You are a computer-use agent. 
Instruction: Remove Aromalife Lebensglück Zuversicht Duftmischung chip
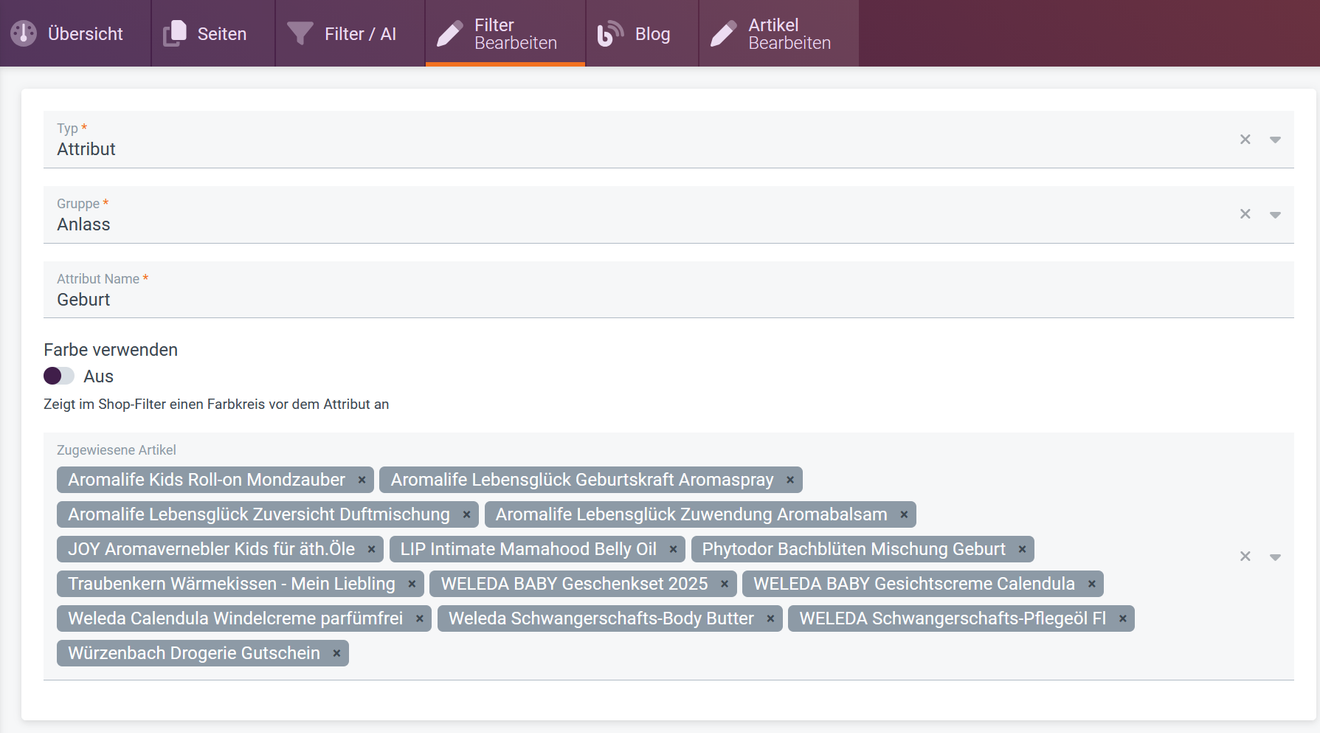(x=466, y=515)
